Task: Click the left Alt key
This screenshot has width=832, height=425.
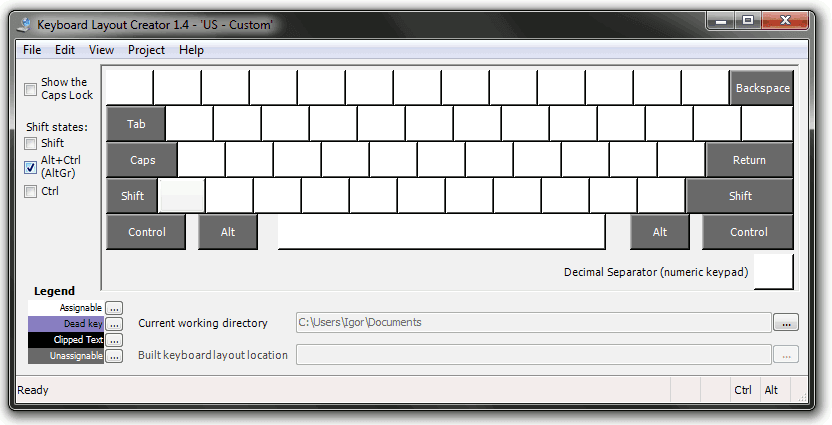Action: tap(228, 232)
